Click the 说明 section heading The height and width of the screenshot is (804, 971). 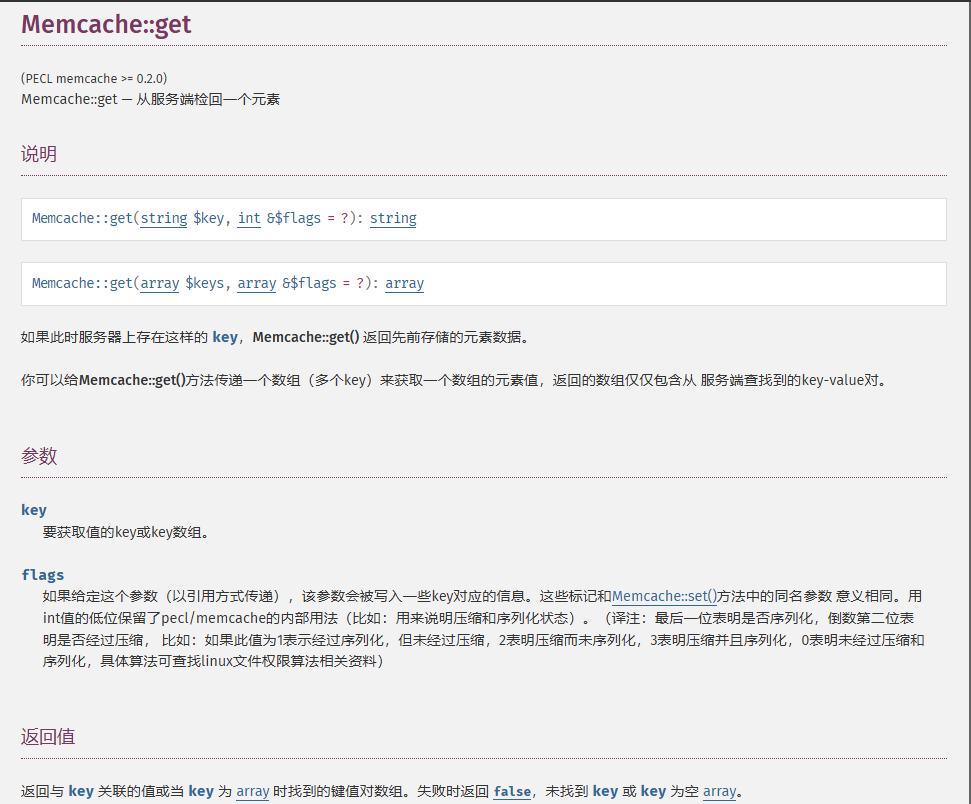pos(39,154)
